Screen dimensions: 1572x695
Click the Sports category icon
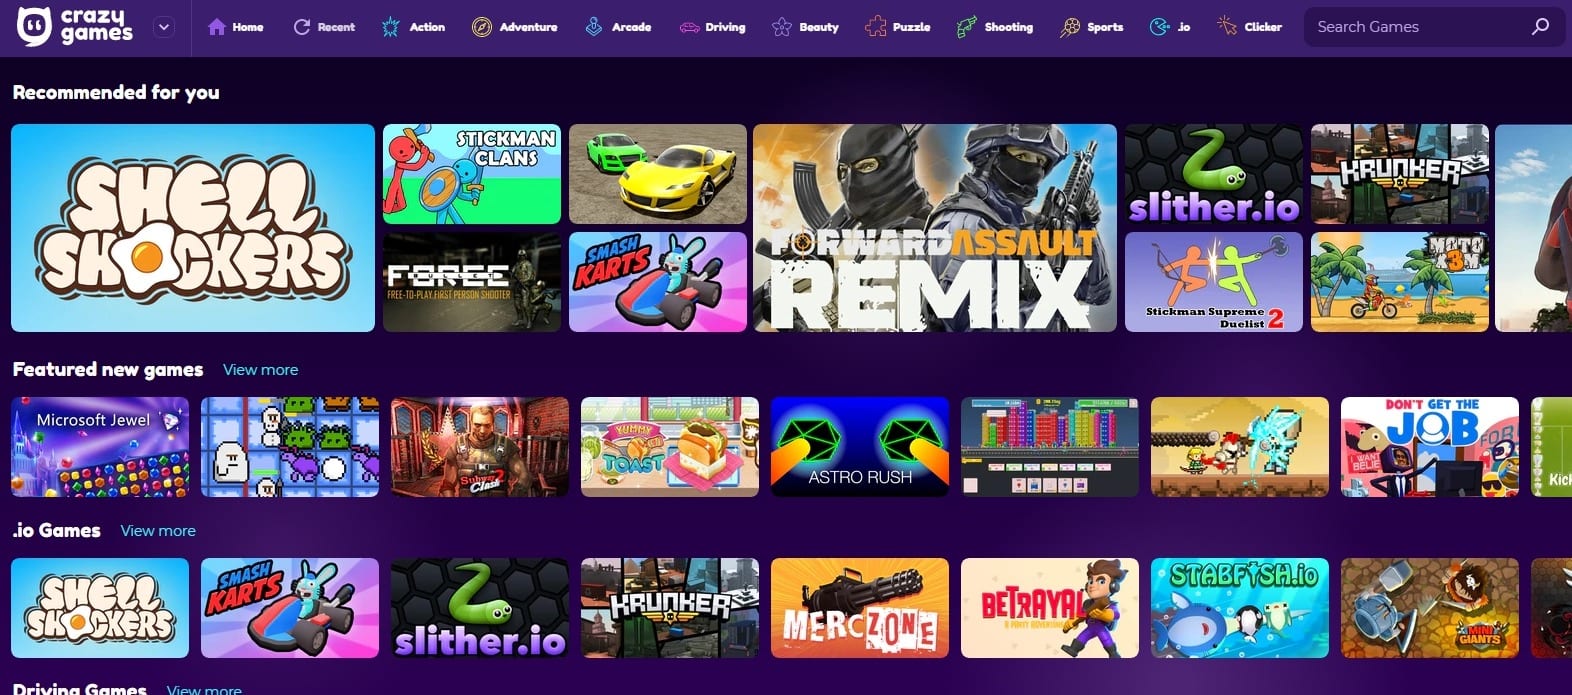click(1070, 27)
